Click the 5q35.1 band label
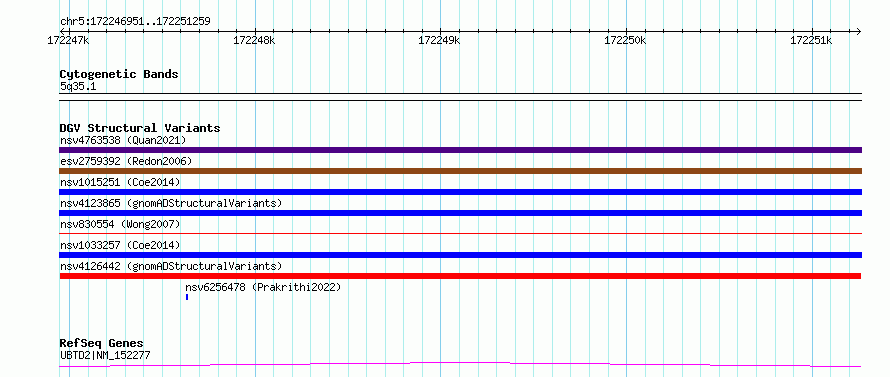The image size is (890, 377). point(78,86)
